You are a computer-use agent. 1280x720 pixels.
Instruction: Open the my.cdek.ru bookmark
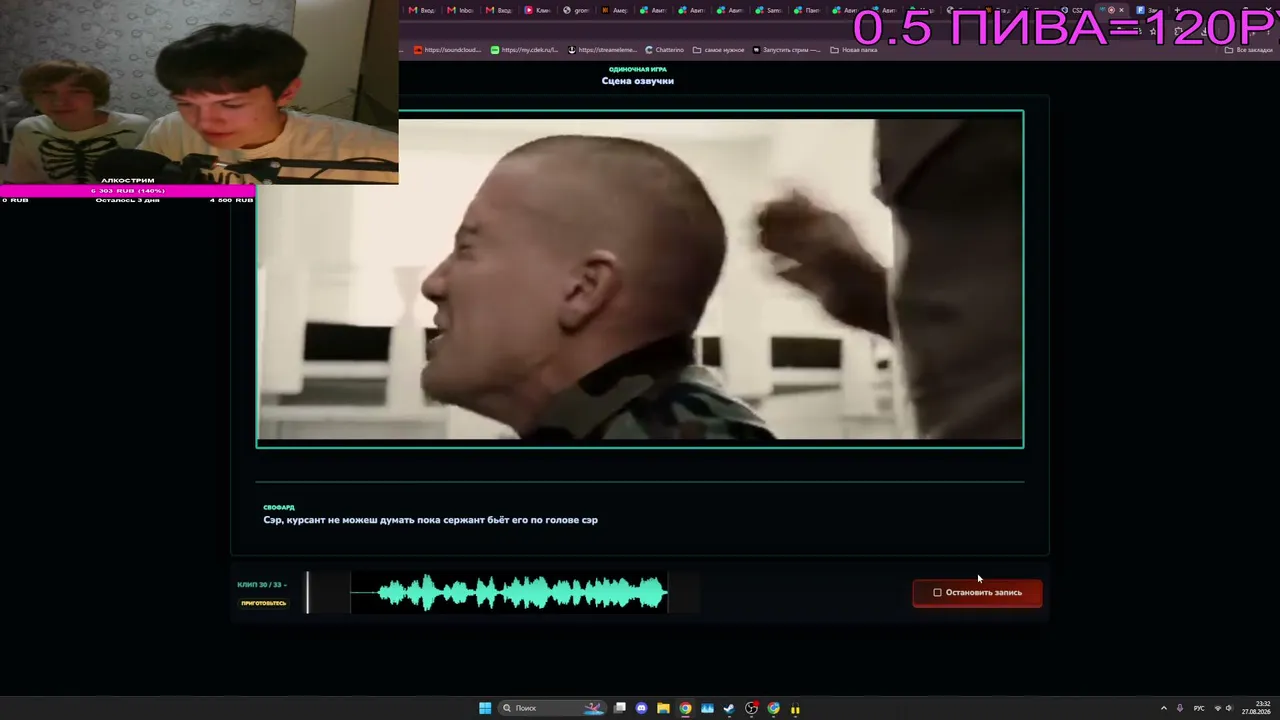[525, 50]
